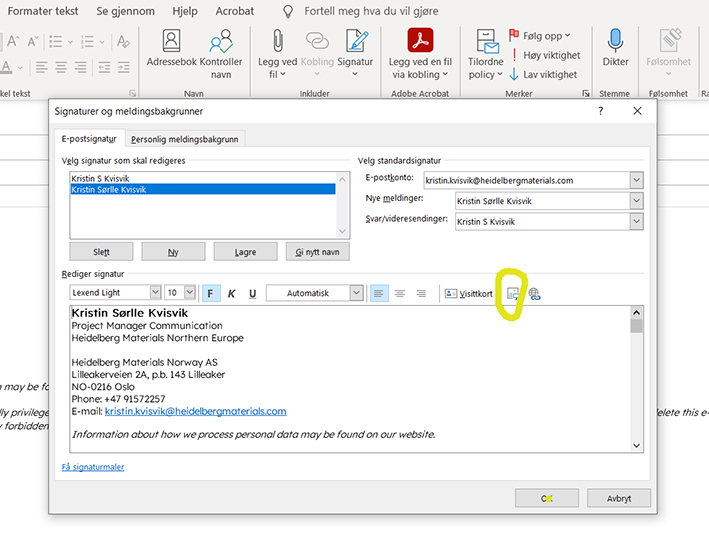Open the Se gjennom ribbon tab

point(123,10)
